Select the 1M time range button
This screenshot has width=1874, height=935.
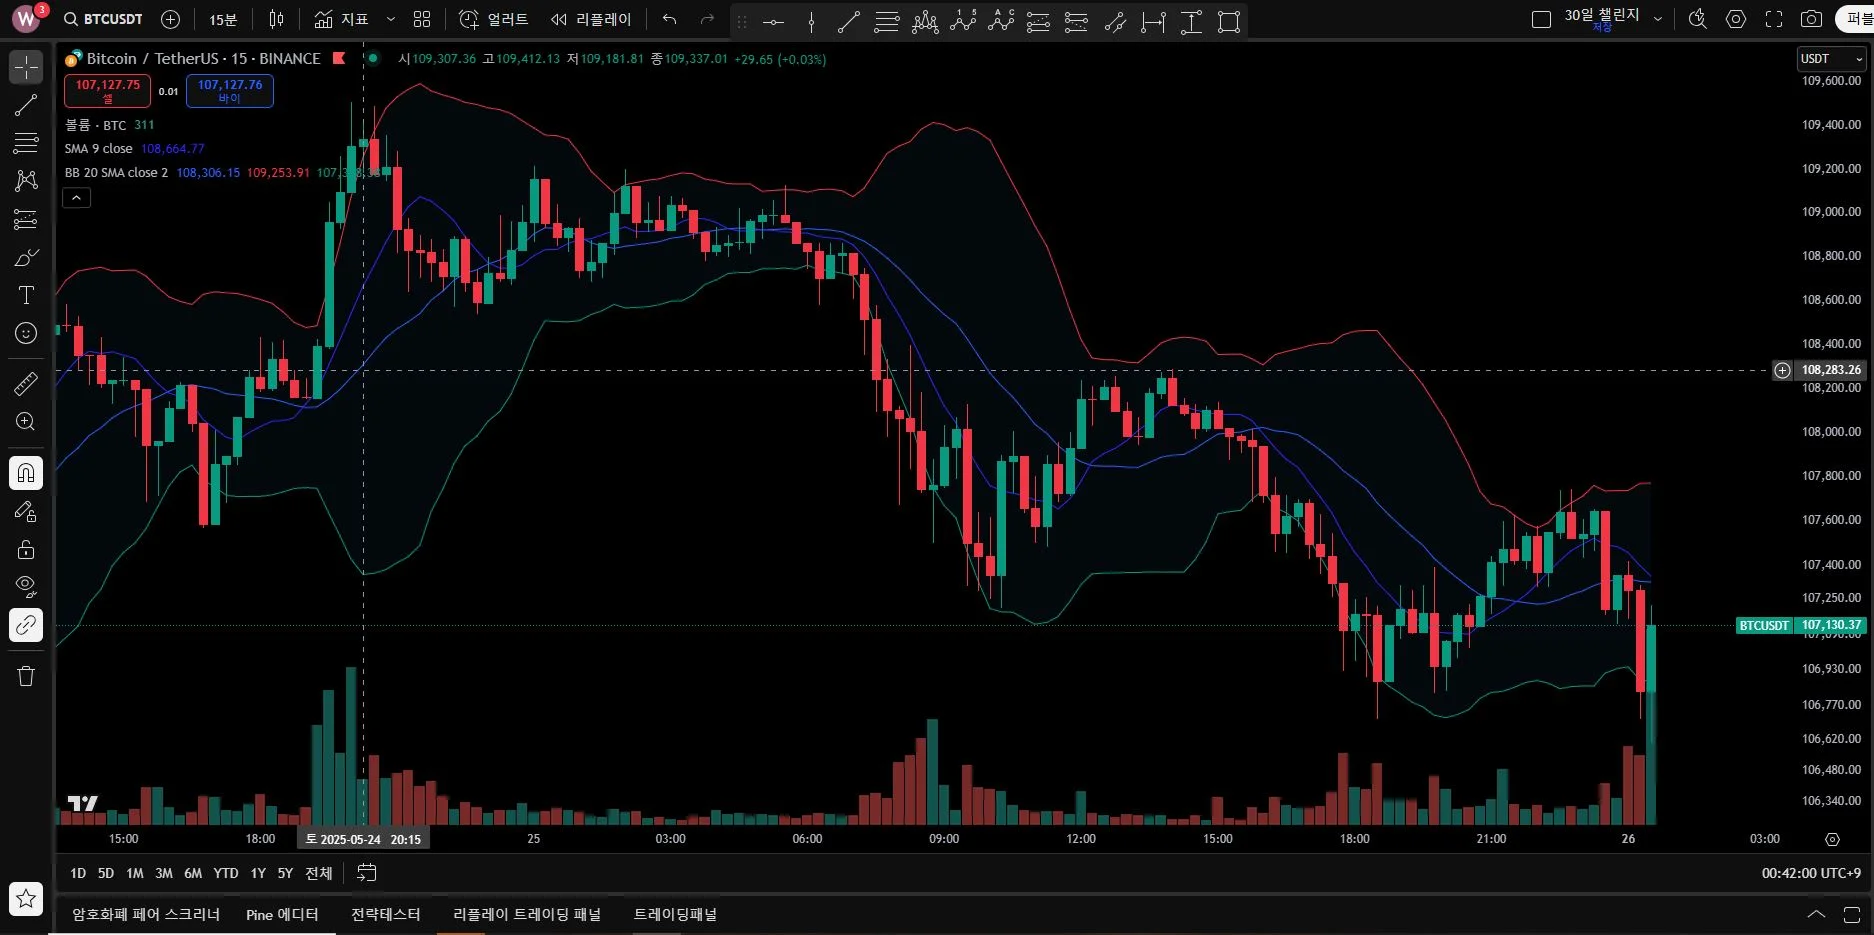tap(135, 873)
